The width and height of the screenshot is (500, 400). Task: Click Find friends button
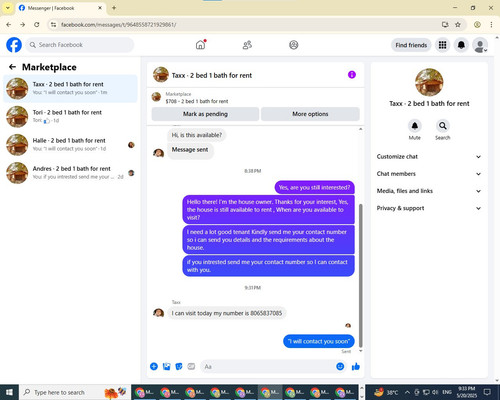click(411, 45)
